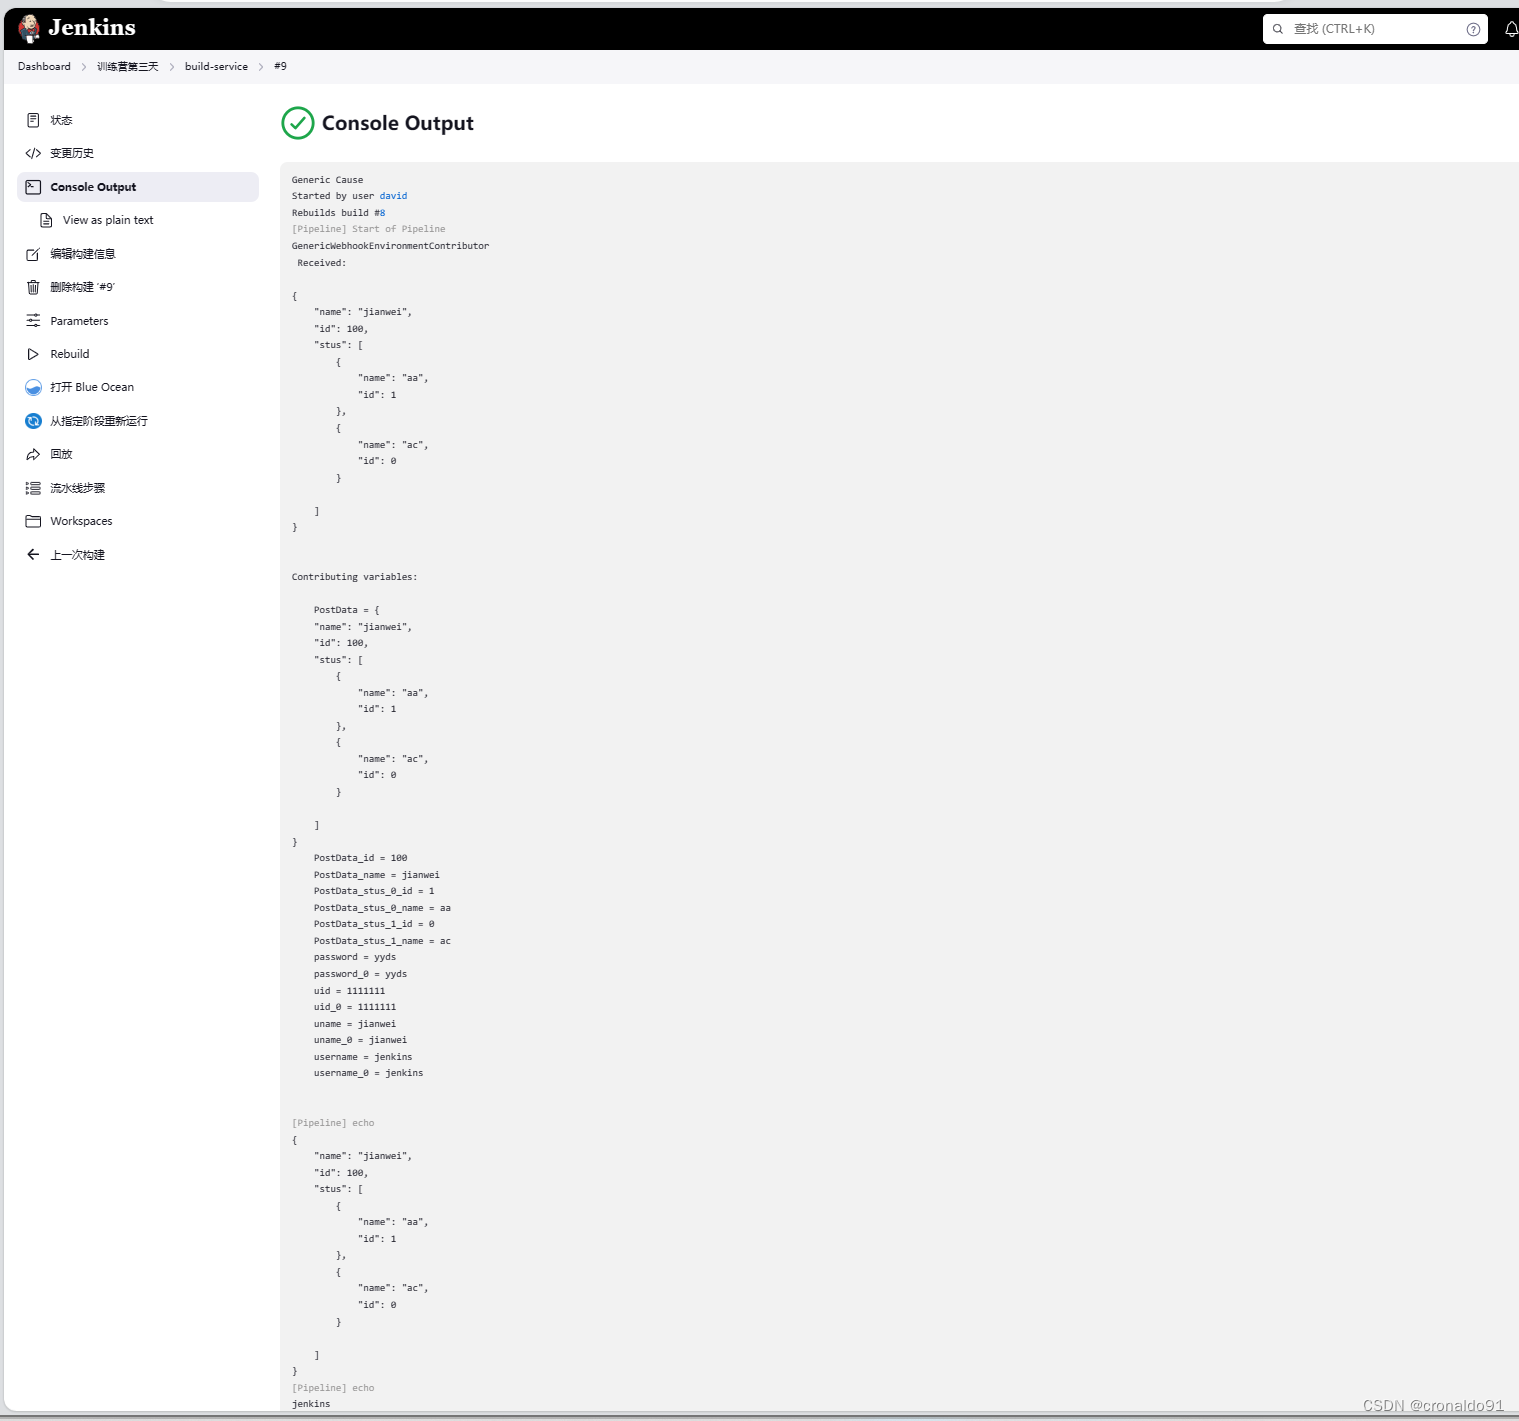Image resolution: width=1519 pixels, height=1421 pixels.
Task: Open the build-service breadcrumb item
Action: click(216, 66)
